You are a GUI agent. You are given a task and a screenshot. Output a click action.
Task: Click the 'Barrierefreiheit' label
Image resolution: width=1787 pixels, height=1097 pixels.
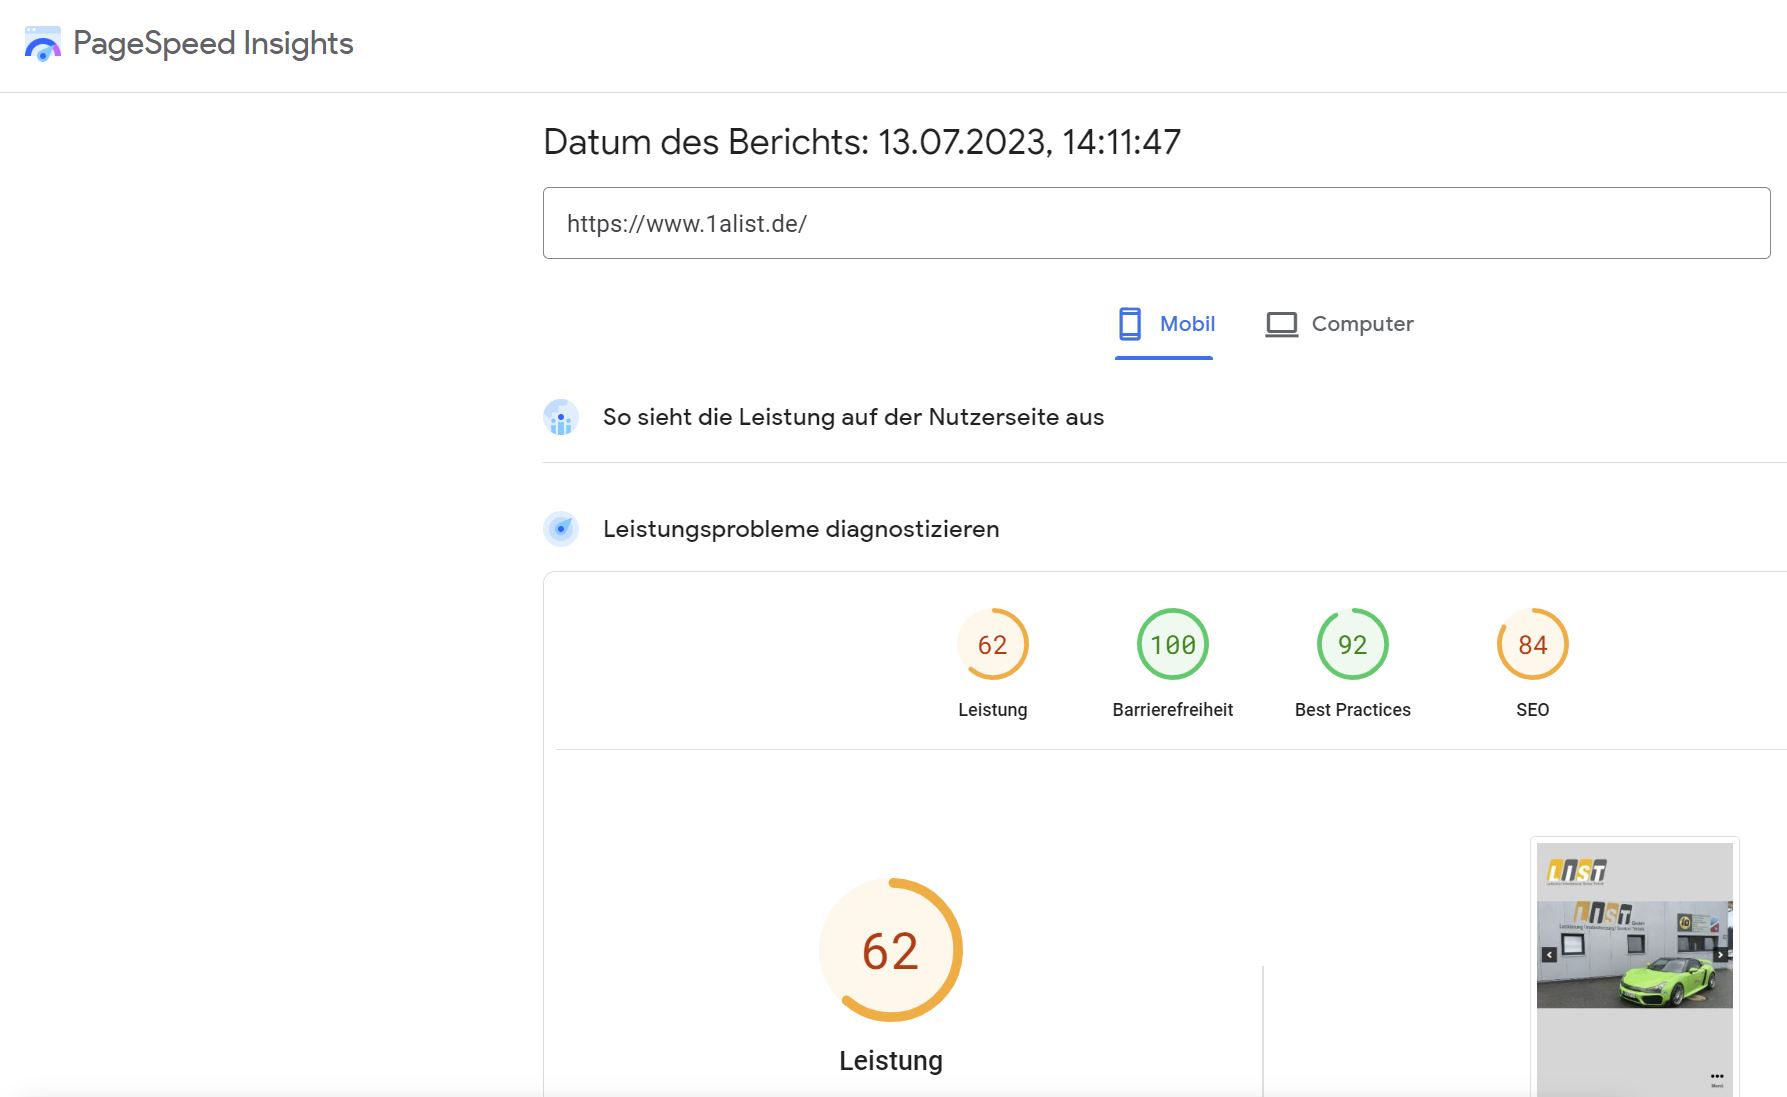[x=1173, y=710]
